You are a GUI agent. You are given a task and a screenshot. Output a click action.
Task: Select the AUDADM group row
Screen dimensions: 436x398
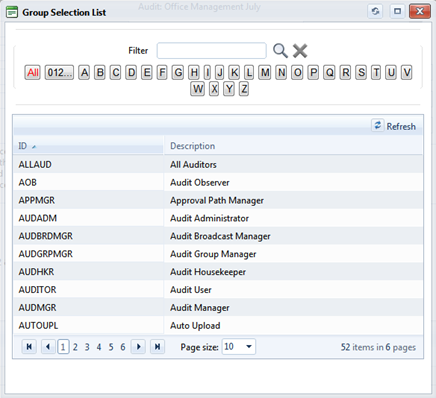click(218, 218)
